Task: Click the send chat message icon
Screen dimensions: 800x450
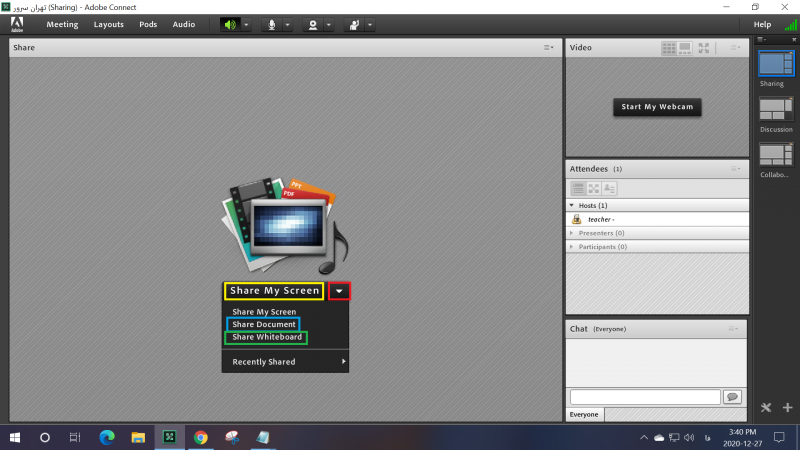Action: (x=732, y=397)
